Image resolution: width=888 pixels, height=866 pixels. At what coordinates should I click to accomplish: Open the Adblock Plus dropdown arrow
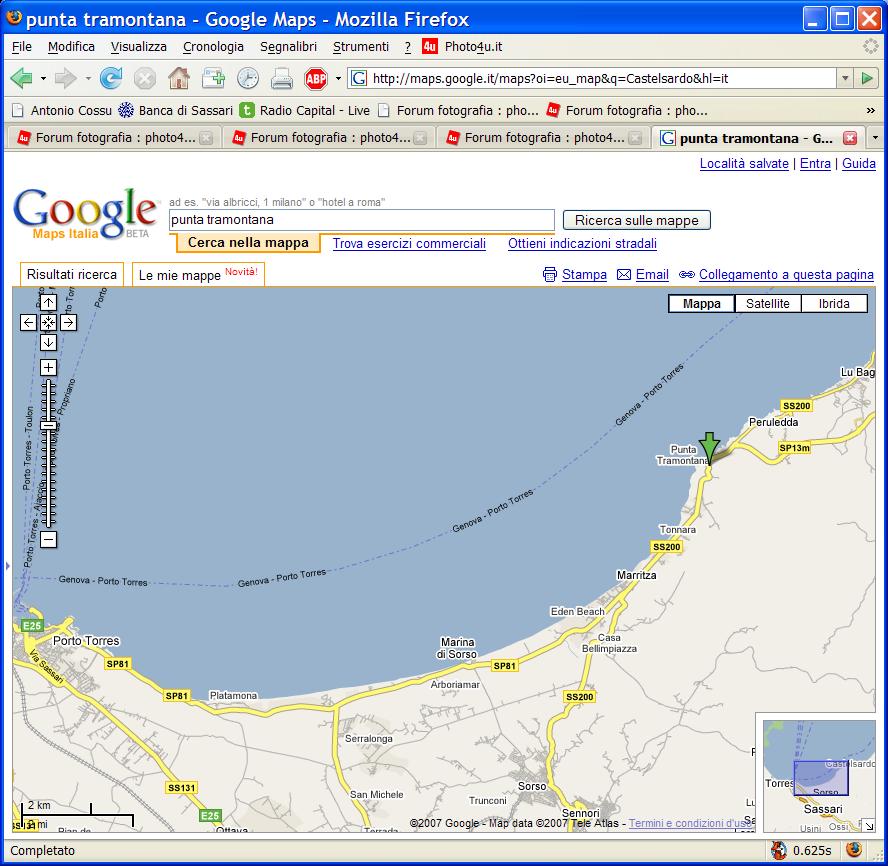[x=338, y=78]
